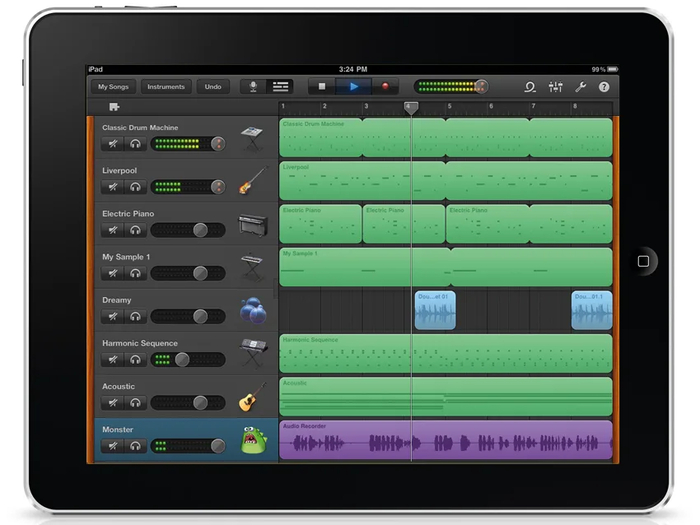Open My Songs browser
This screenshot has height=525, width=700.
[x=113, y=87]
